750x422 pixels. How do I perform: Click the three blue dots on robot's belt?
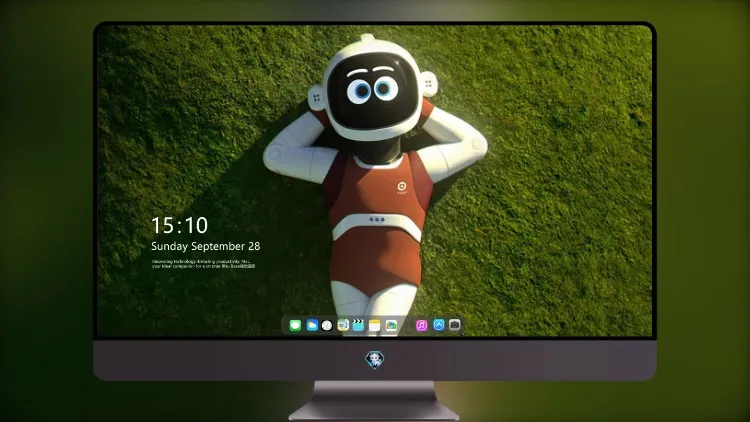[x=377, y=219]
